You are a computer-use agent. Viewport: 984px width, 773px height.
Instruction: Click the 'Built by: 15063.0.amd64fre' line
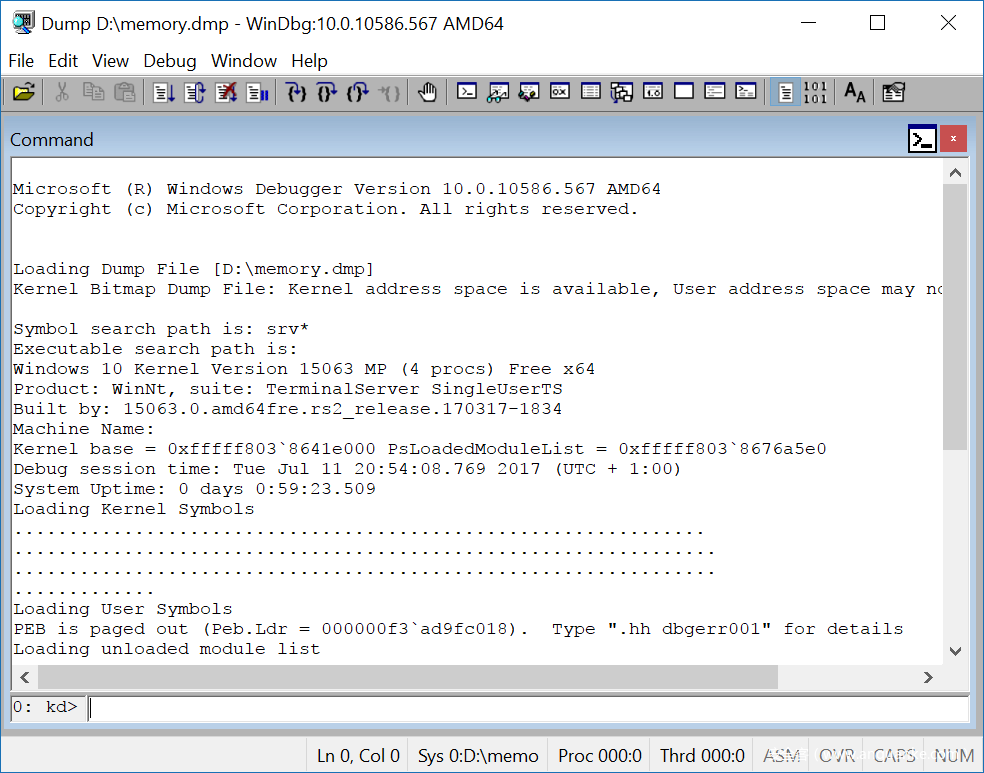point(287,409)
